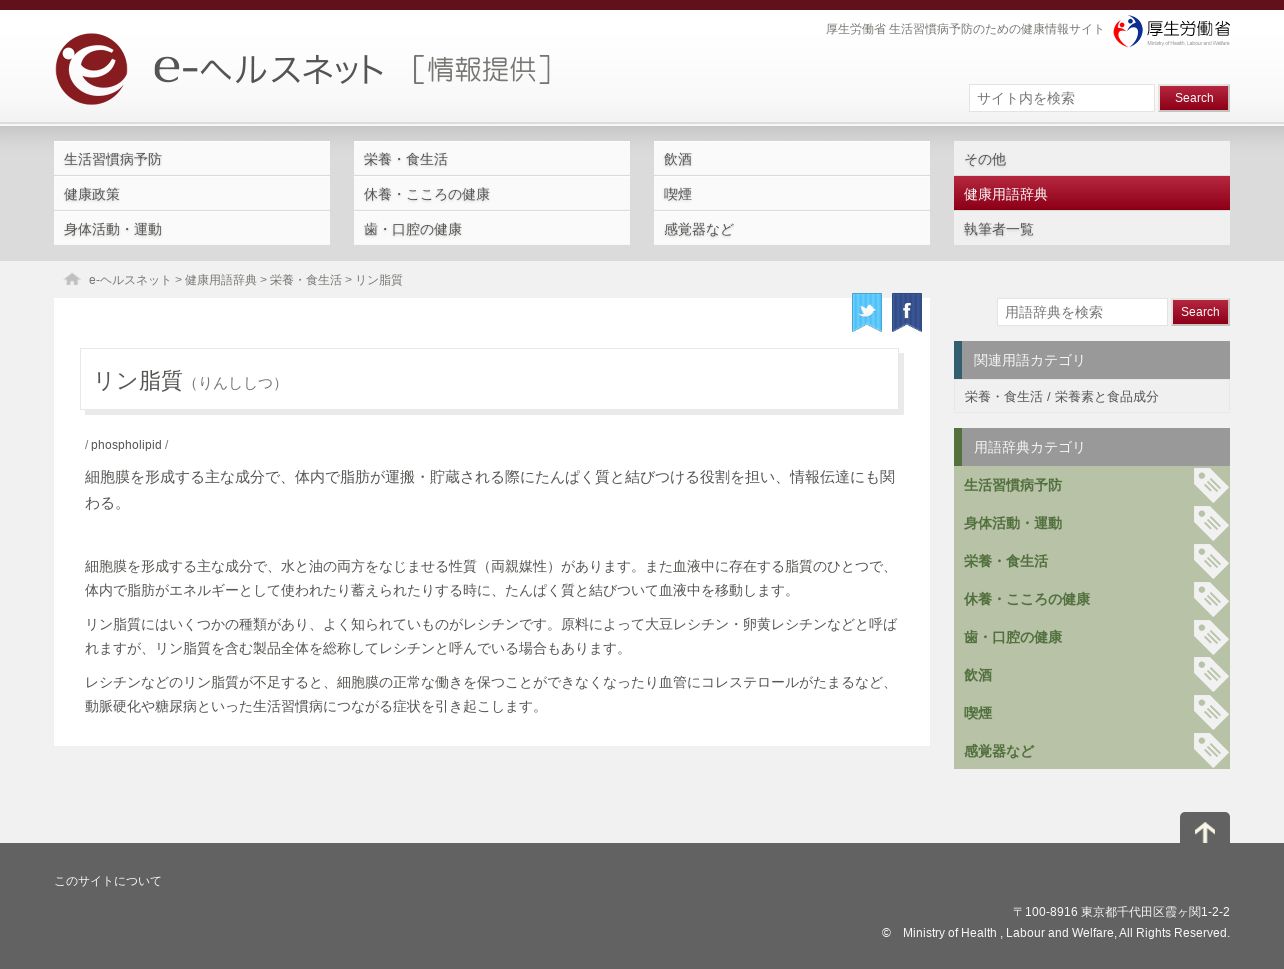The width and height of the screenshot is (1284, 969).
Task: Open the 厚生労働省 ministry logo link
Action: [1171, 31]
